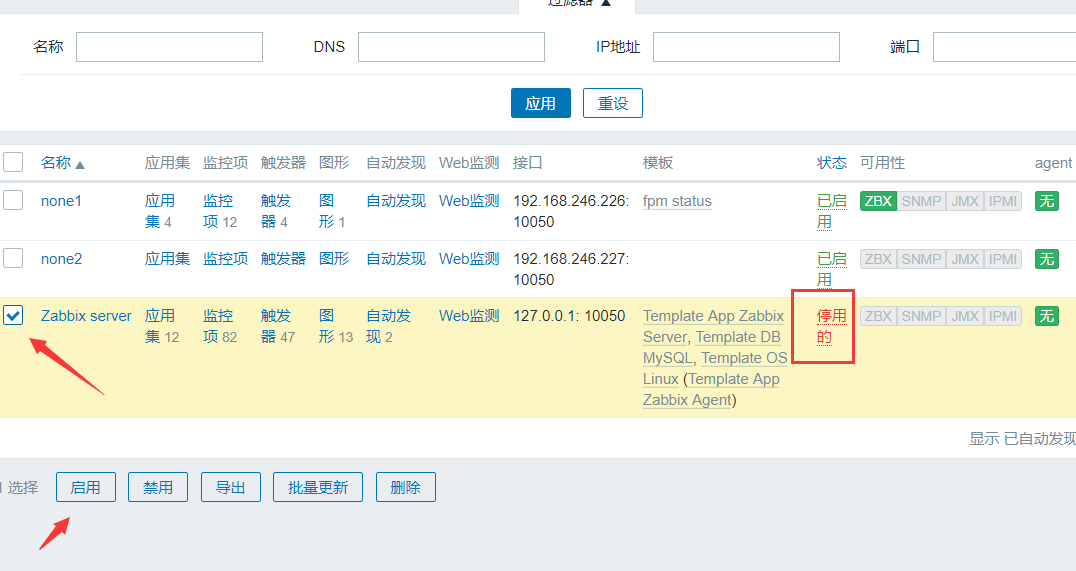Click JMX availability icon for none2
The width and height of the screenshot is (1076, 571).
pyautogui.click(x=965, y=259)
